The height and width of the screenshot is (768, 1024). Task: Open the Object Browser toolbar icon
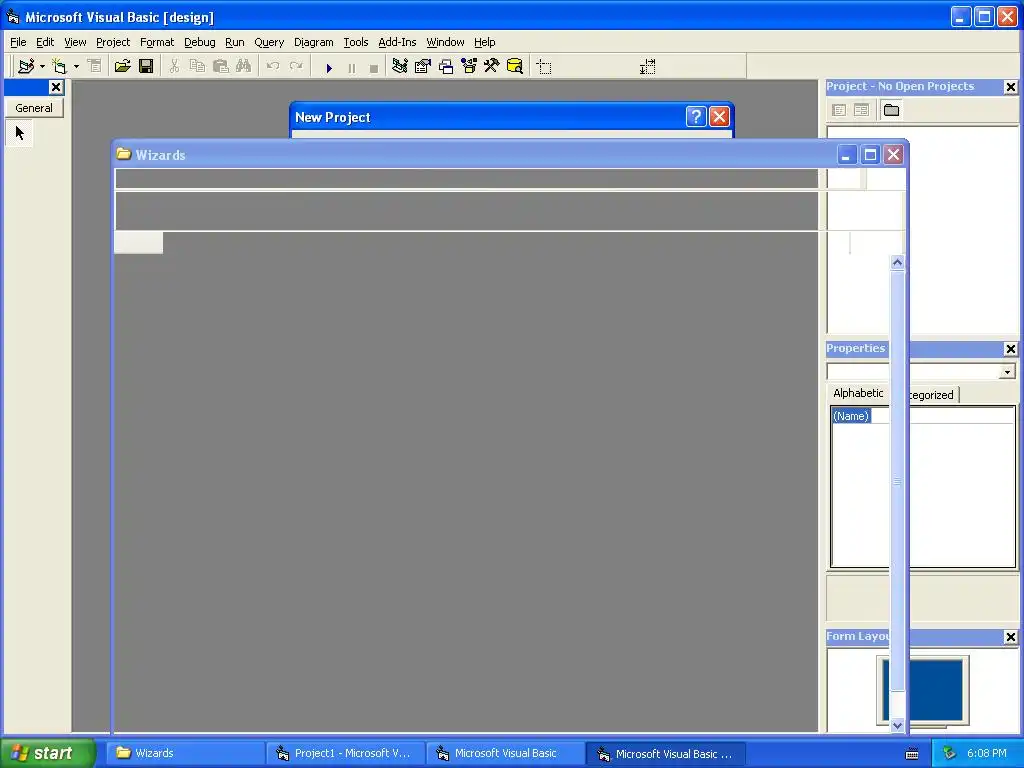tap(469, 66)
